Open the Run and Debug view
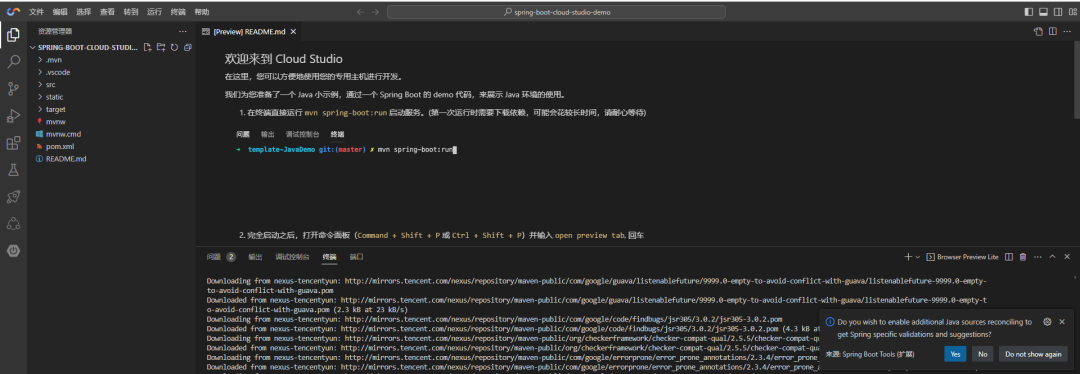The width and height of the screenshot is (1080, 374). (13, 116)
